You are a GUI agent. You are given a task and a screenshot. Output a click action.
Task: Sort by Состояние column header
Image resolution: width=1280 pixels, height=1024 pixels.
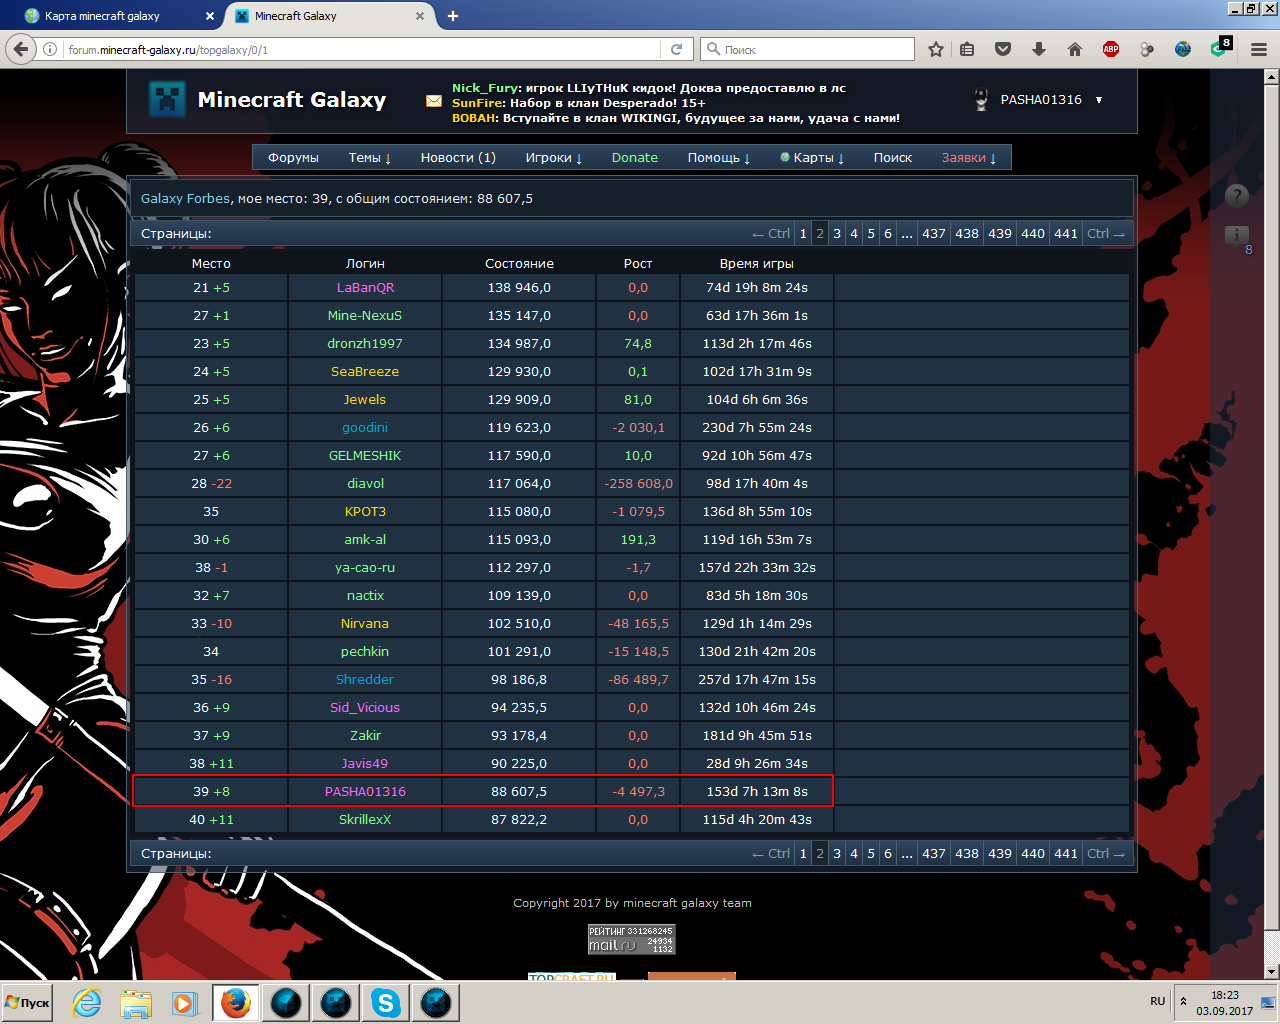(x=519, y=264)
